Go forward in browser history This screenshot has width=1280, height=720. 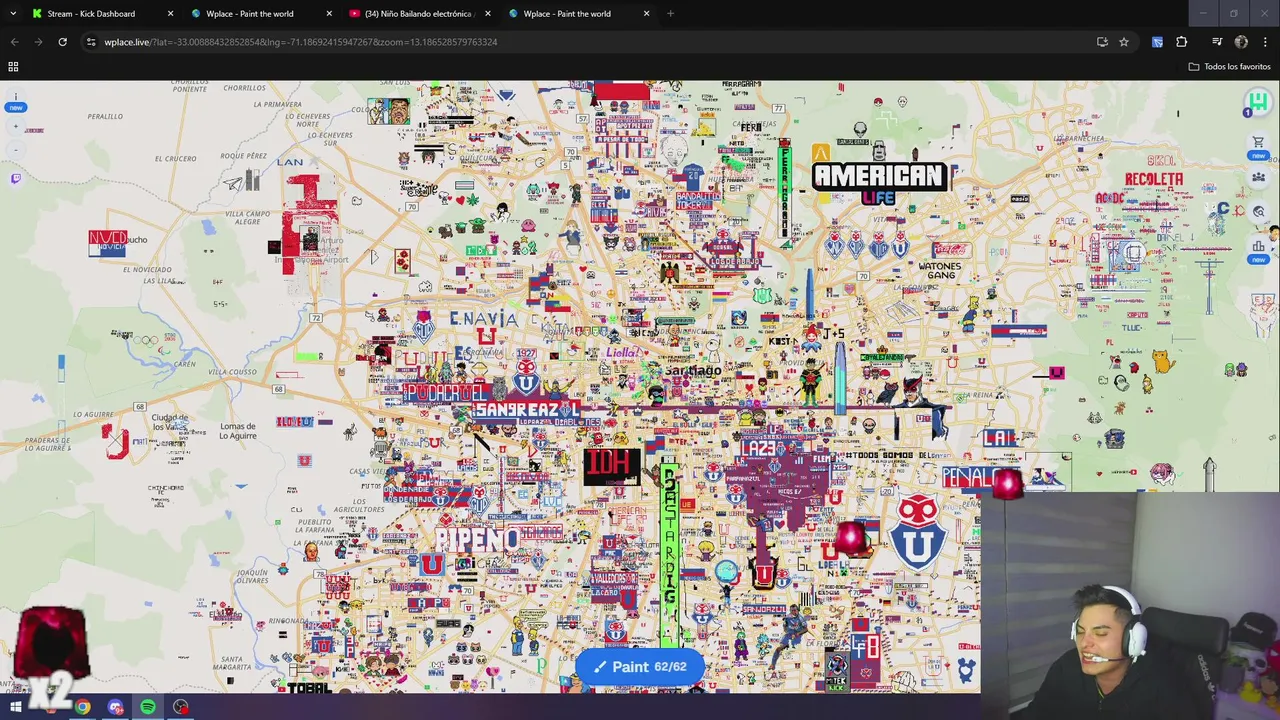[x=38, y=42]
